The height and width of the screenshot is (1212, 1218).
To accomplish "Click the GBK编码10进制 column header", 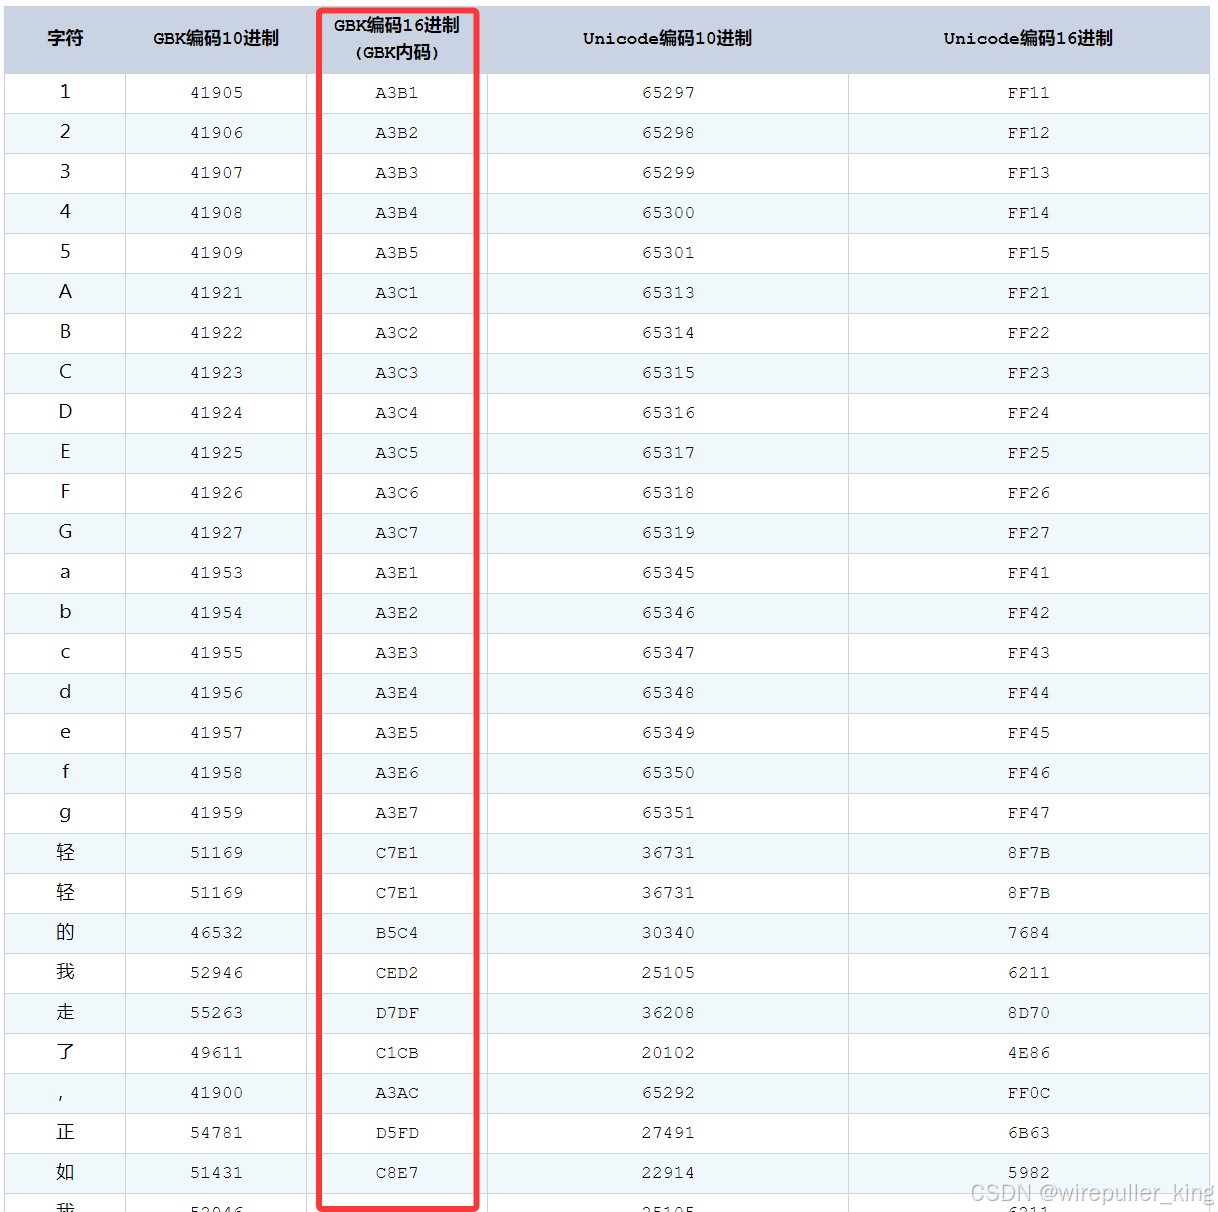I will click(216, 39).
